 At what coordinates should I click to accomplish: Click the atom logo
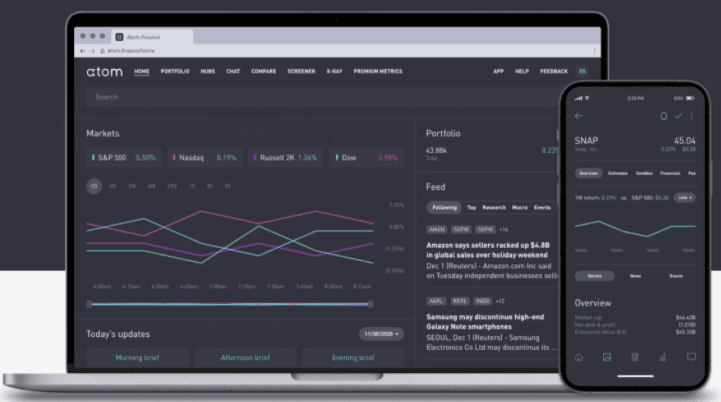pyautogui.click(x=102, y=71)
